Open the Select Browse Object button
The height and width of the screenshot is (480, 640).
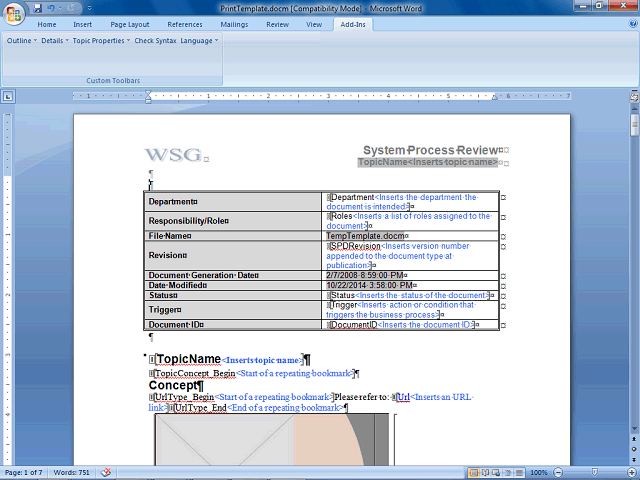click(x=634, y=449)
